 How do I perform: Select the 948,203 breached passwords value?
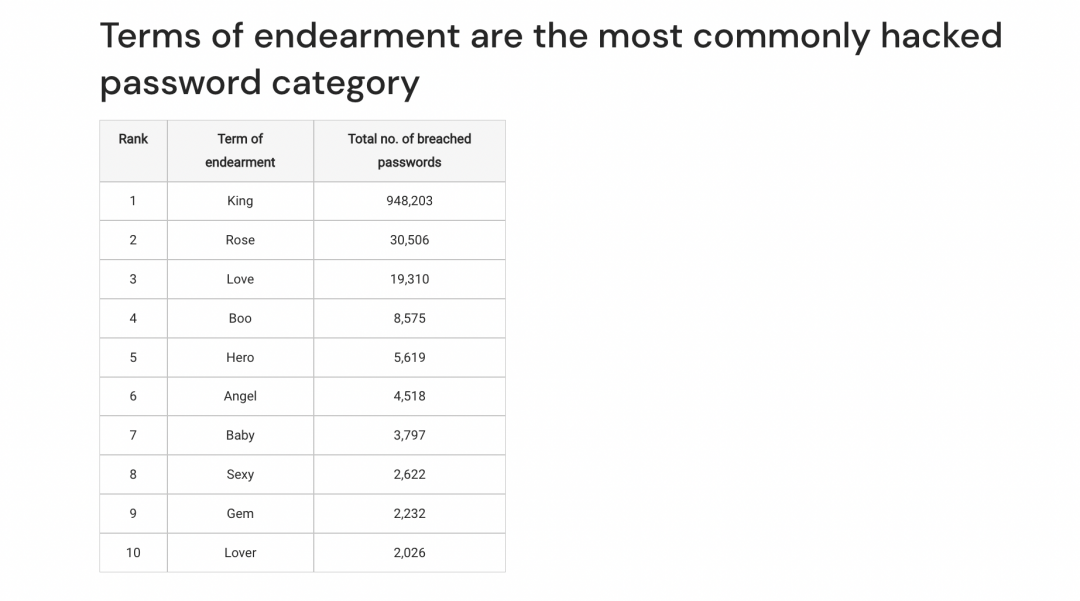[x=409, y=201]
